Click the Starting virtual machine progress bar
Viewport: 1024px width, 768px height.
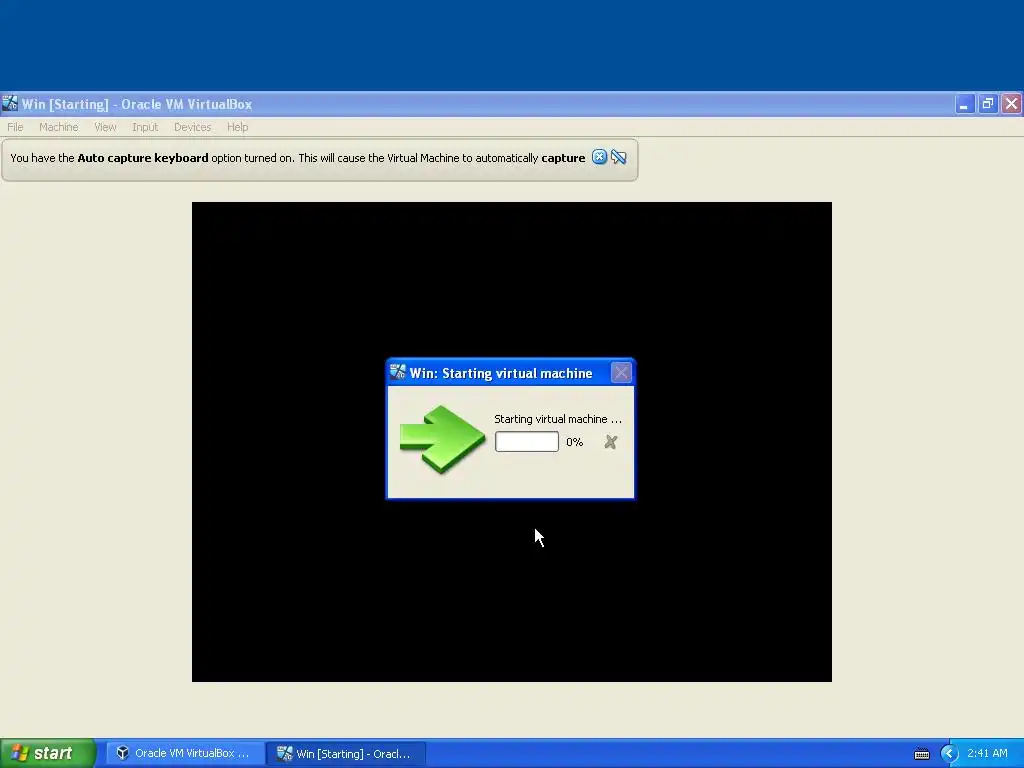pyautogui.click(x=526, y=441)
